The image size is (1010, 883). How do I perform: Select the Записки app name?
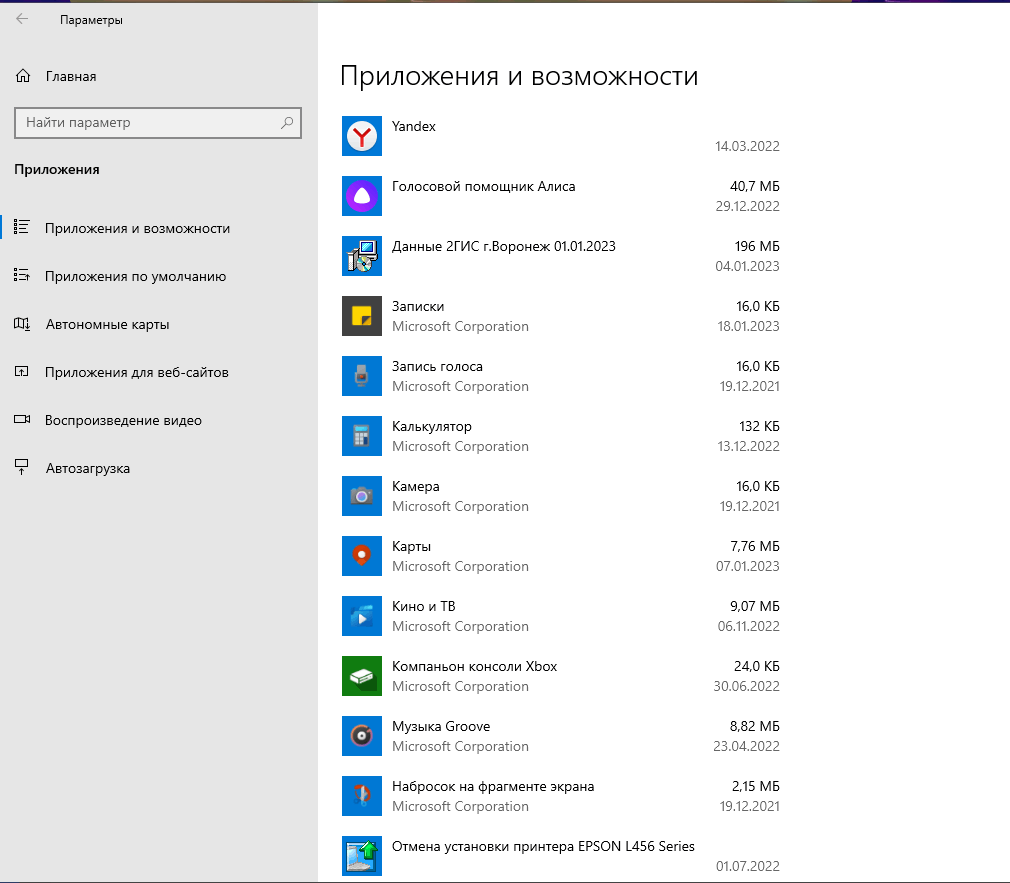tap(418, 306)
